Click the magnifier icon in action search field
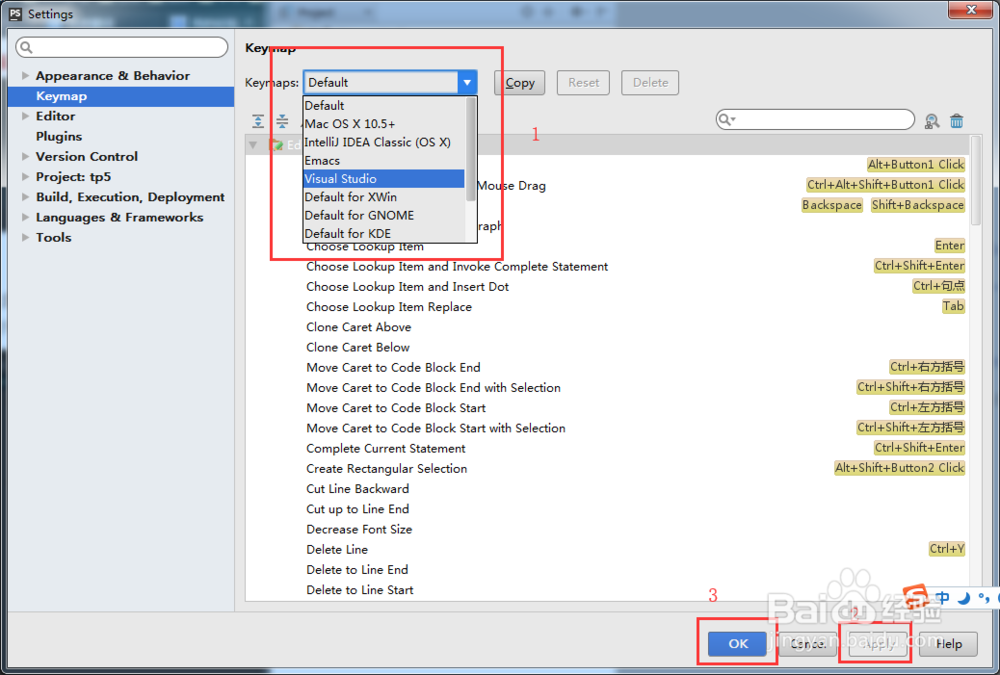Screen dimensions: 1000x675 click(x=726, y=119)
